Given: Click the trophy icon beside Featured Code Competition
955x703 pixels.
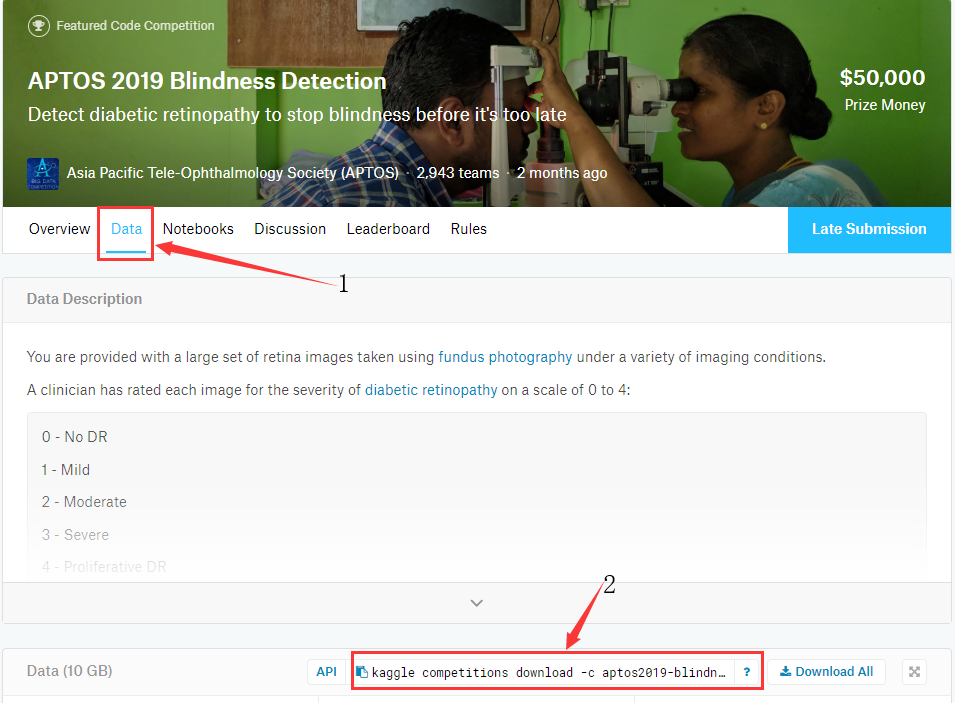Looking at the screenshot, I should coord(38,26).
